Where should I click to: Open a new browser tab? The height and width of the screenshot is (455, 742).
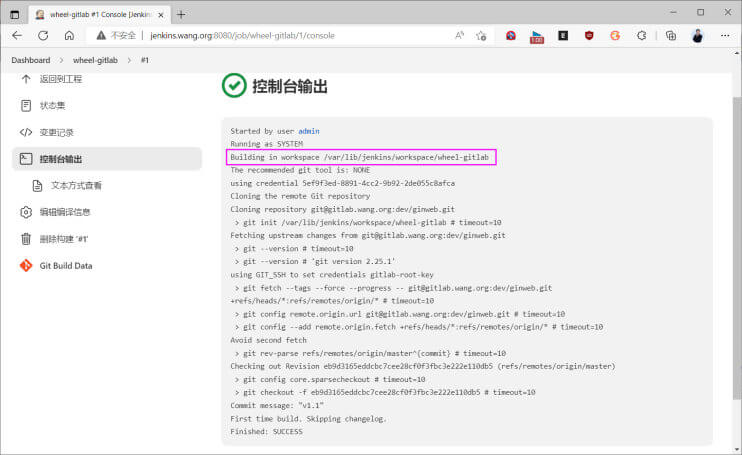(181, 15)
